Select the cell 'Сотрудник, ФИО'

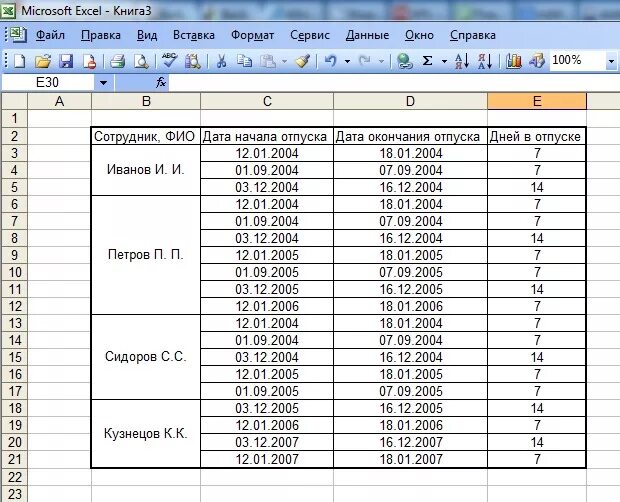click(146, 136)
